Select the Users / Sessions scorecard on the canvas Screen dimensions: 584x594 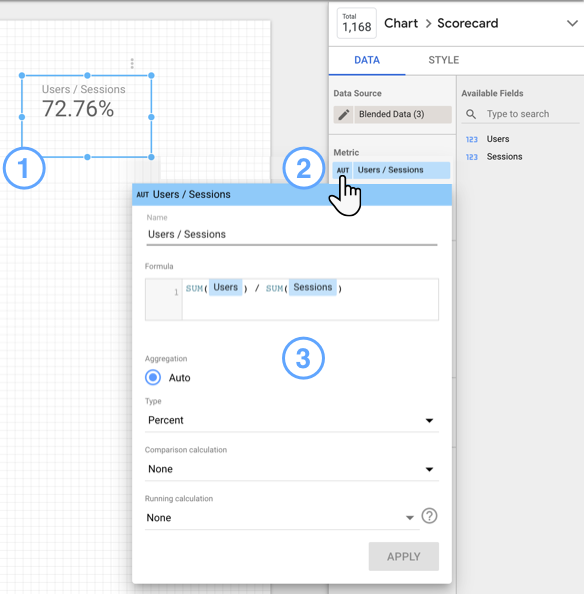[87, 116]
